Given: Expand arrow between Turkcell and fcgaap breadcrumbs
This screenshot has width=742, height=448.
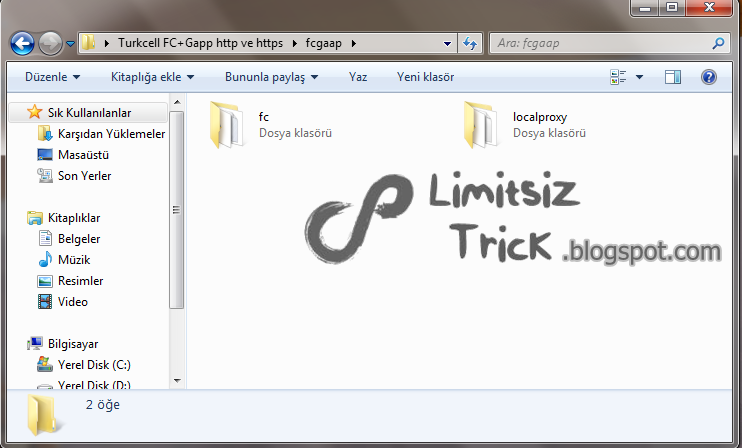Looking at the screenshot, I should point(295,43).
